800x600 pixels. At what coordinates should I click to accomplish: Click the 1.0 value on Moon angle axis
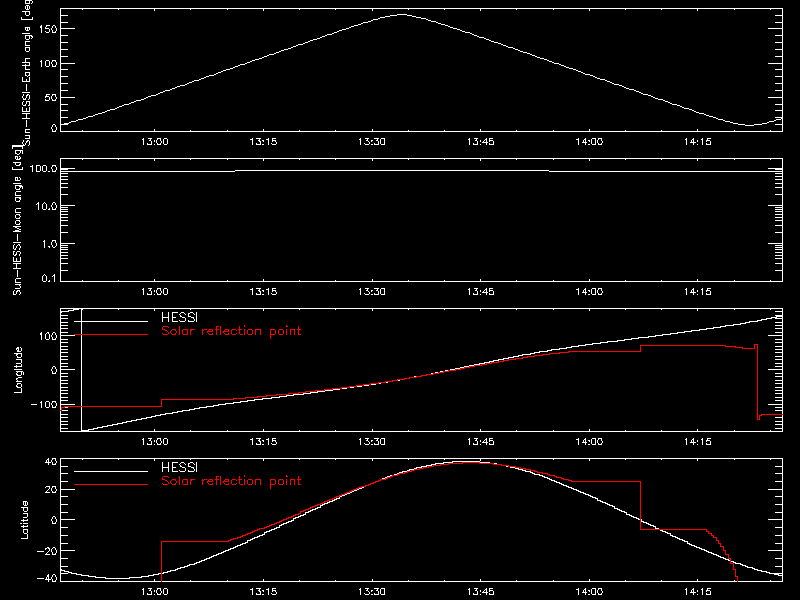[x=49, y=244]
